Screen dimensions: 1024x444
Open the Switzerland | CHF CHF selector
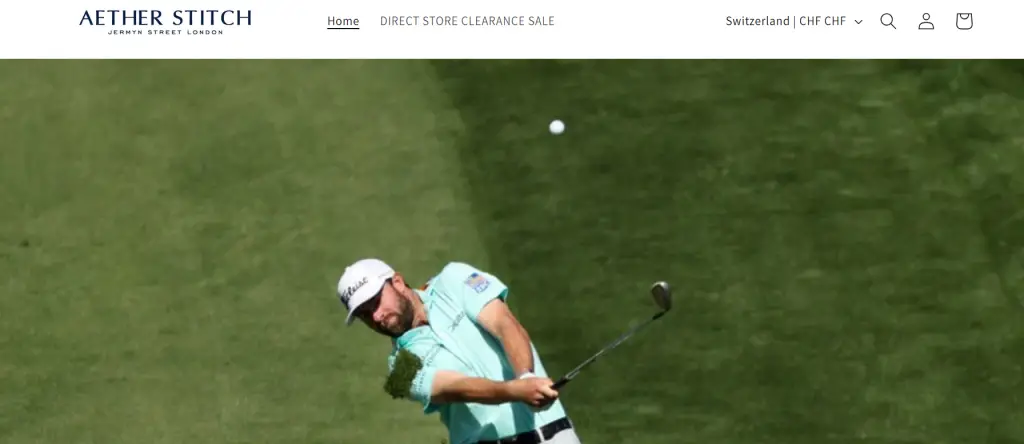pyautogui.click(x=793, y=21)
